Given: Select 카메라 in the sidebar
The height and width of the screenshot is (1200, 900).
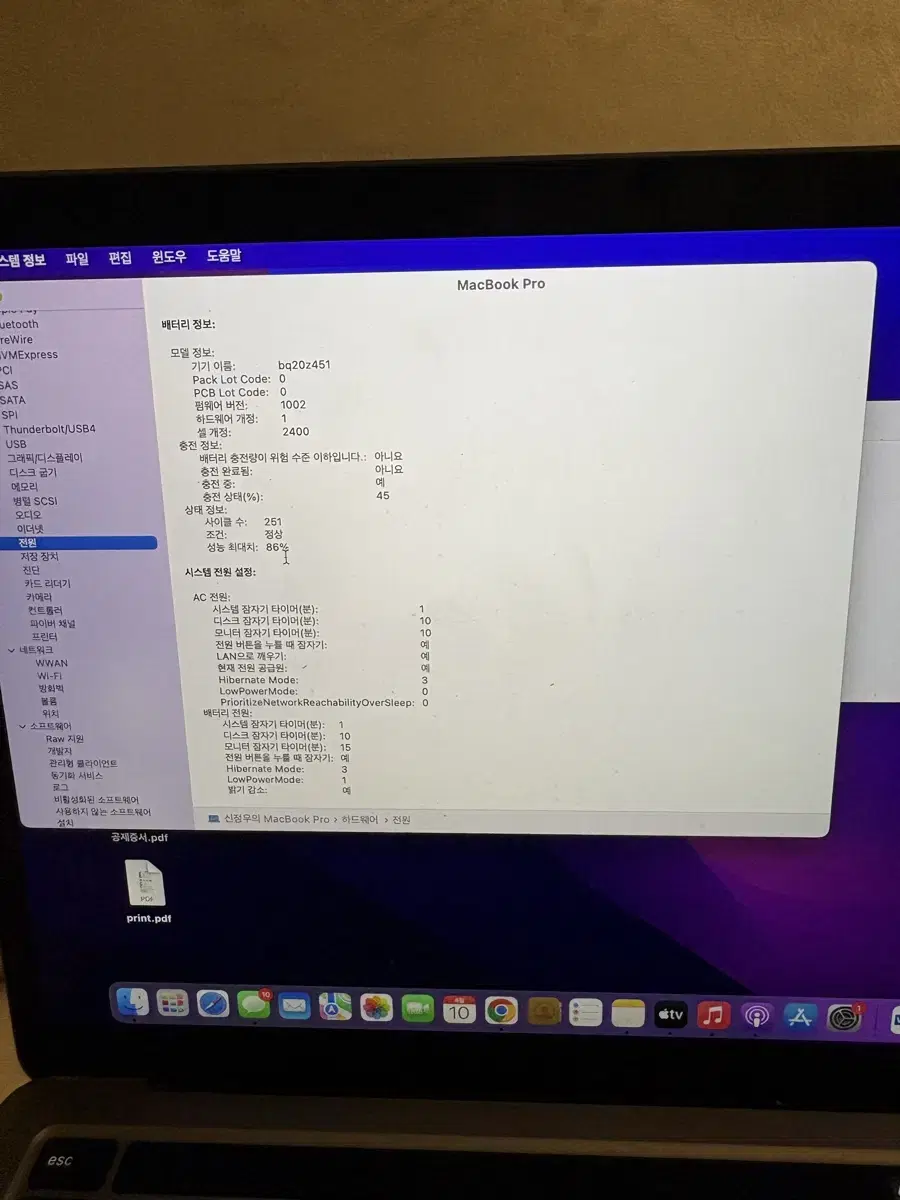Looking at the screenshot, I should pos(37,597).
